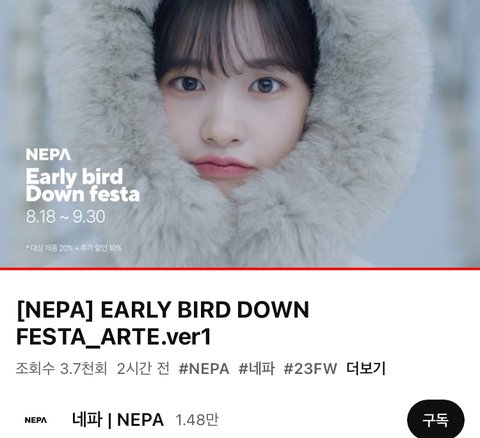Screen dimensions: 480x438
Task: Click the [NEPA] bracket text in the title
Action: [x=55, y=310]
